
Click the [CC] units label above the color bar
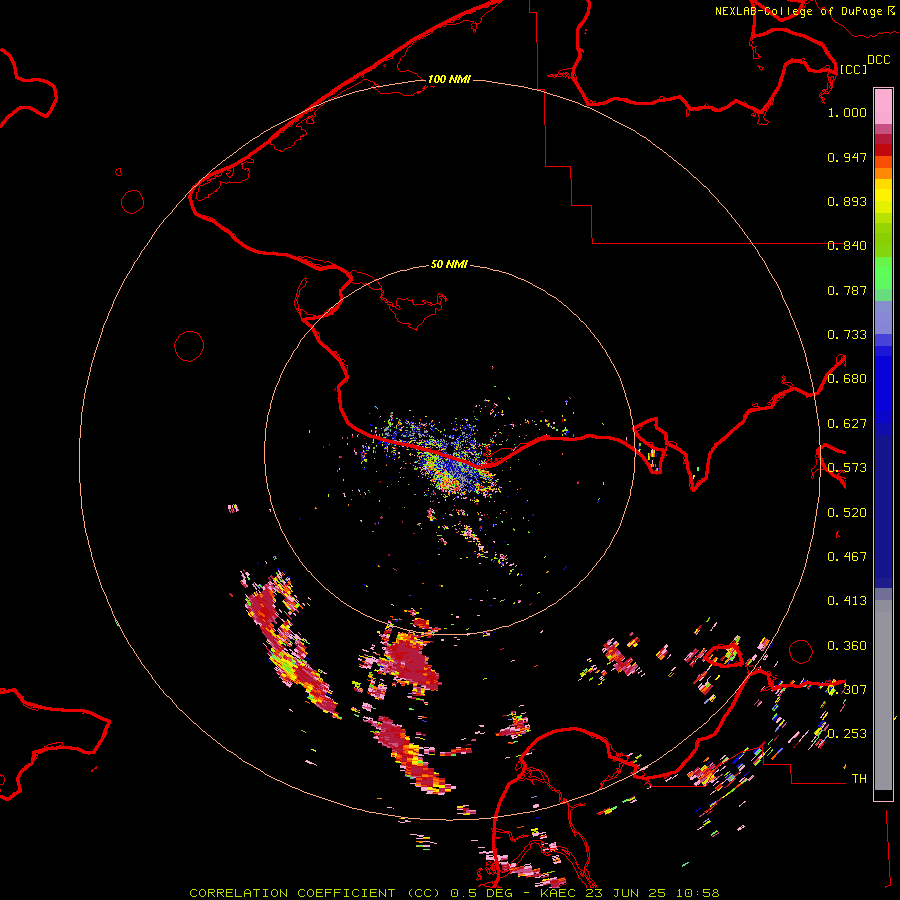tap(853, 69)
